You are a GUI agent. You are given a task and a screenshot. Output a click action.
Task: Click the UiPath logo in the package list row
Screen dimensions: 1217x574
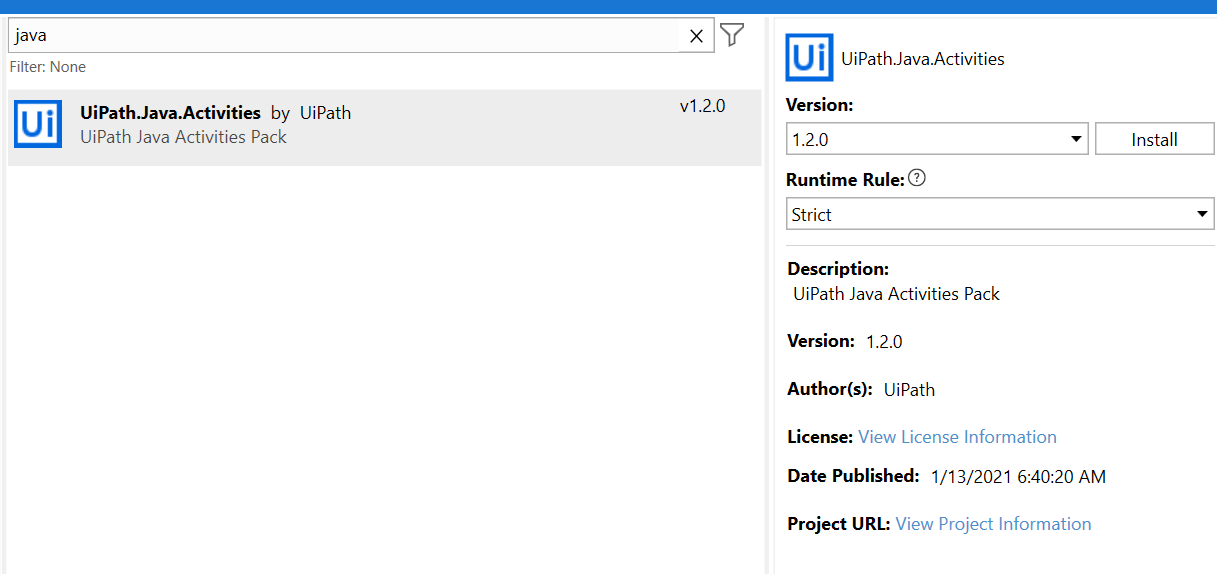click(38, 125)
